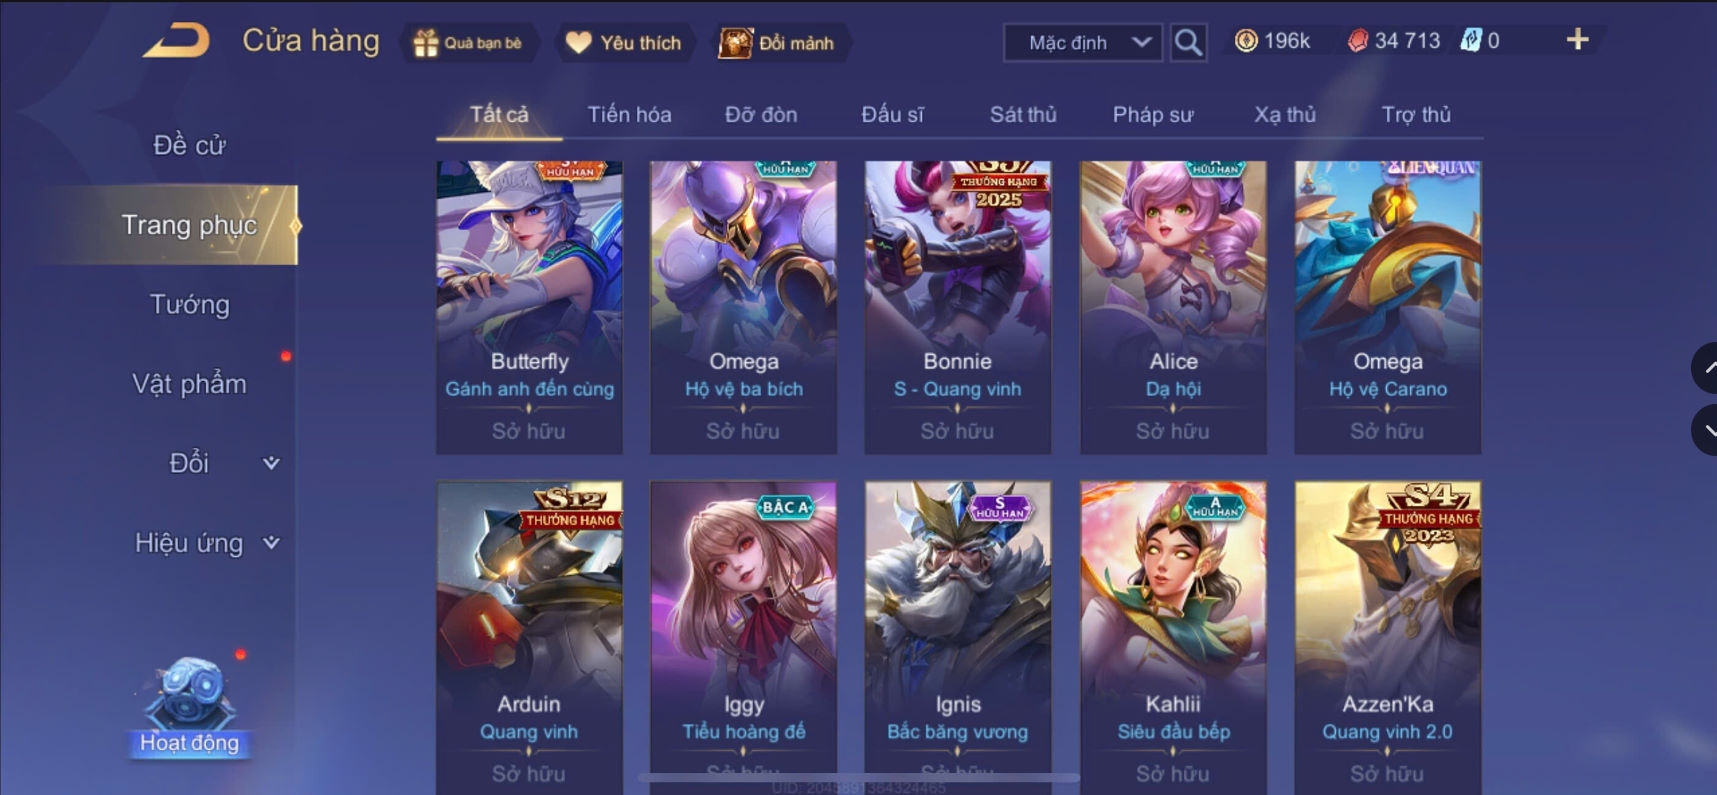Viewport: 1717px width, 795px height.
Task: Open Bonnie S - Quang vinh skin card
Action: (958, 307)
